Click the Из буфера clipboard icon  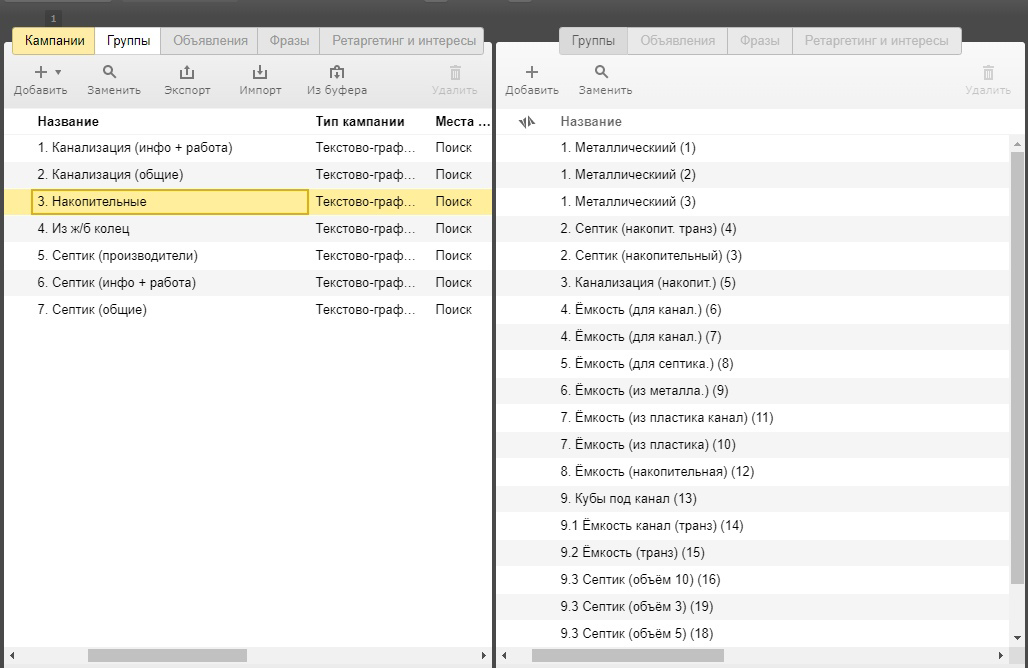pos(337,72)
